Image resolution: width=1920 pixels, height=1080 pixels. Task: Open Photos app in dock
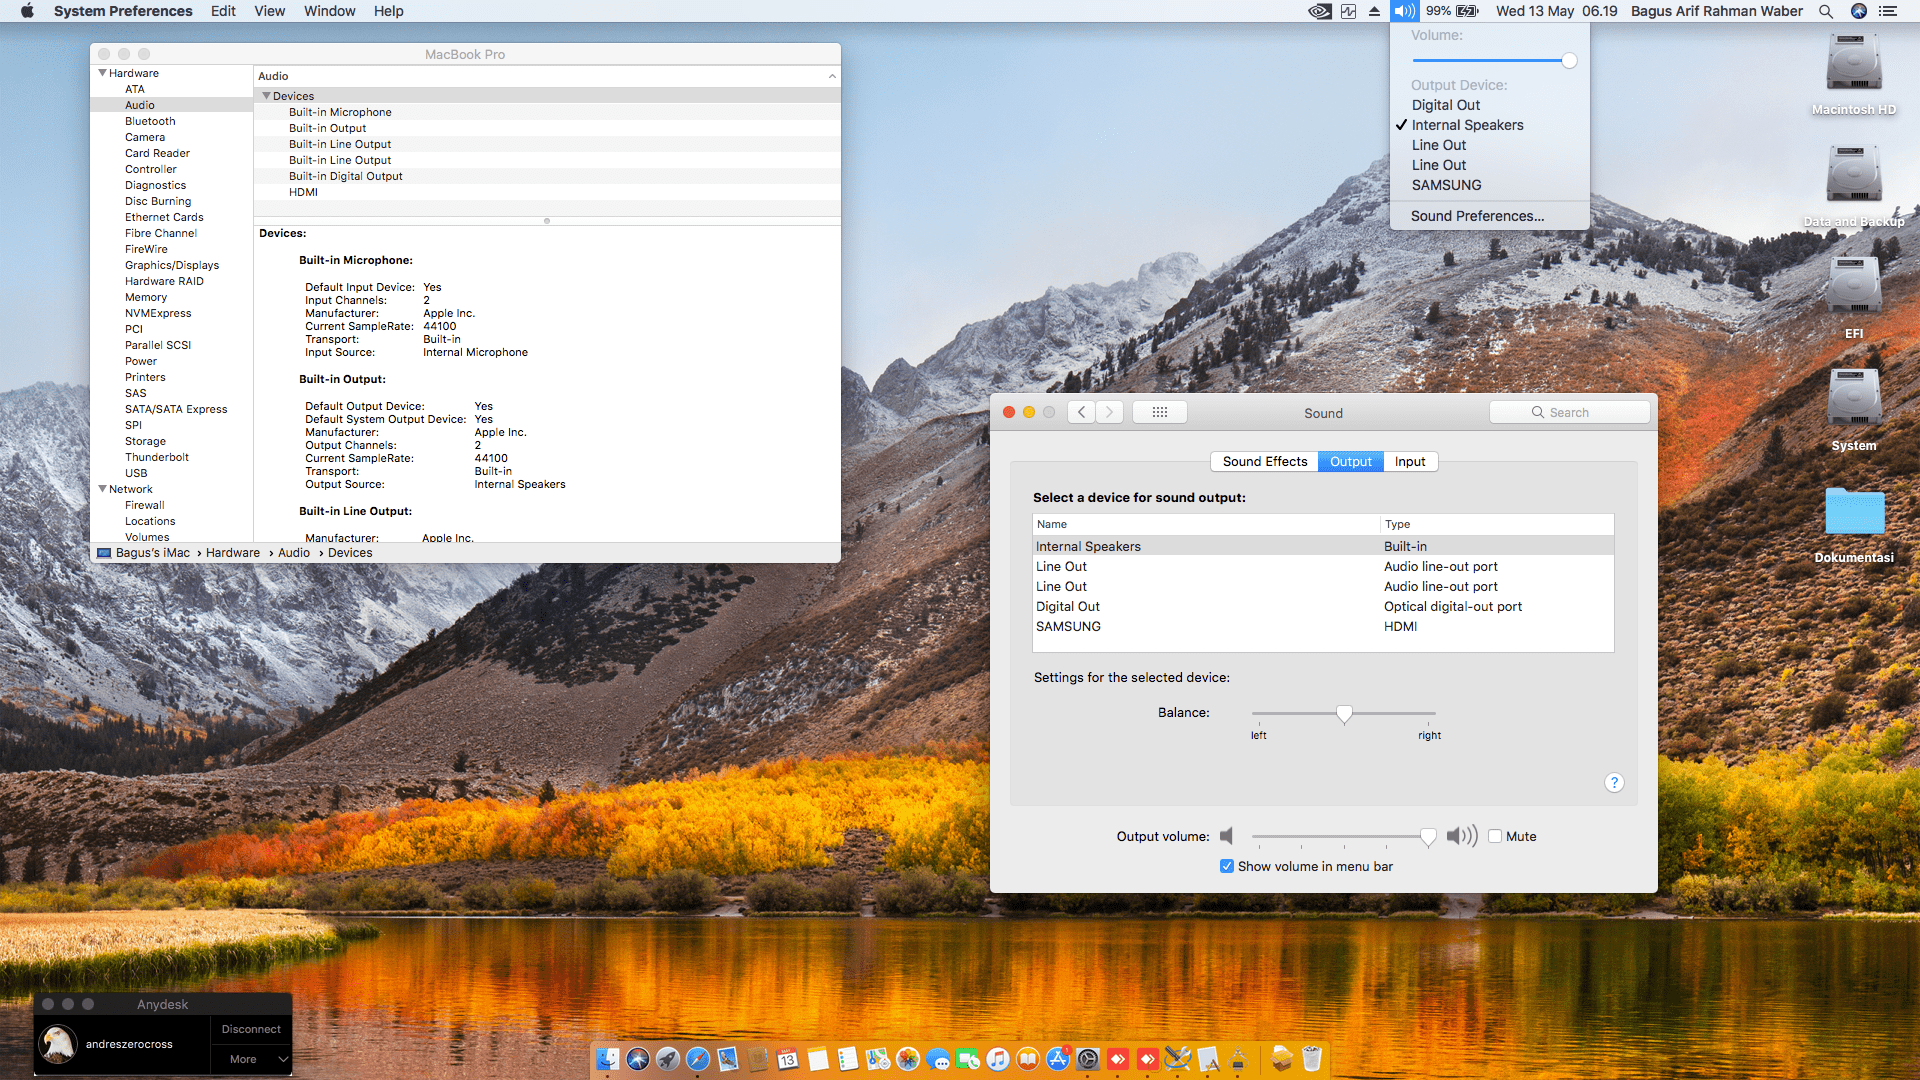click(908, 1059)
